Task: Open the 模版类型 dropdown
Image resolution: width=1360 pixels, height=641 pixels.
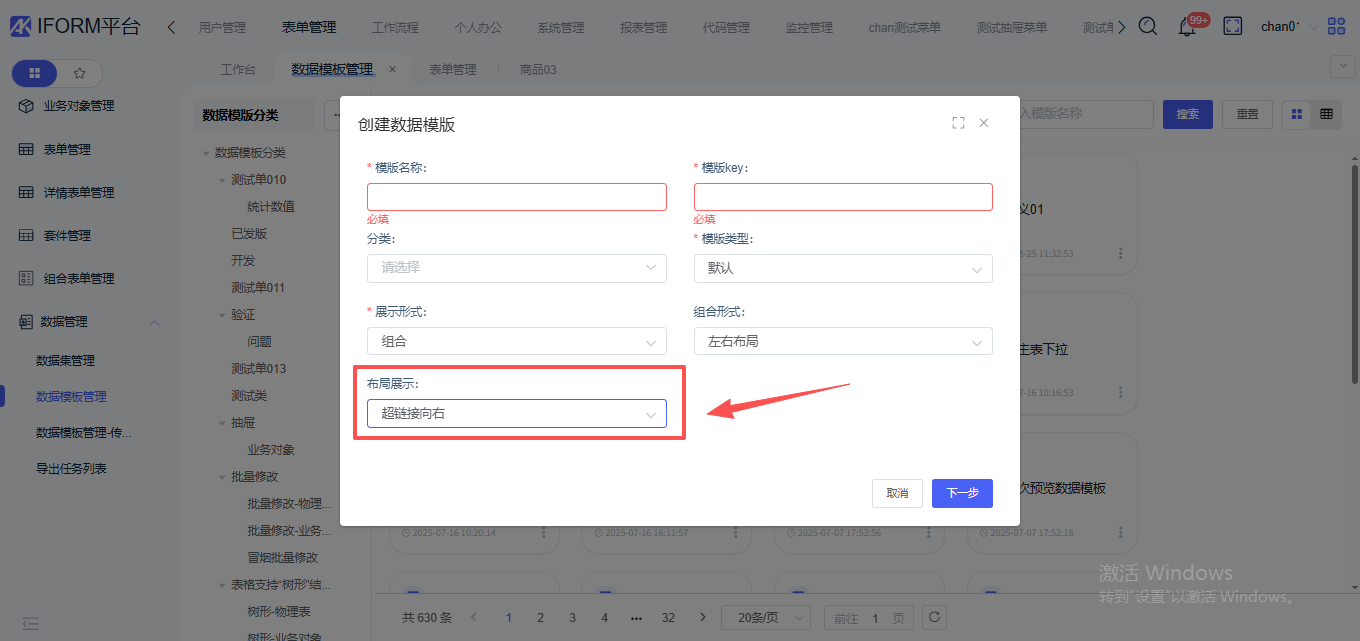Action: coord(842,268)
